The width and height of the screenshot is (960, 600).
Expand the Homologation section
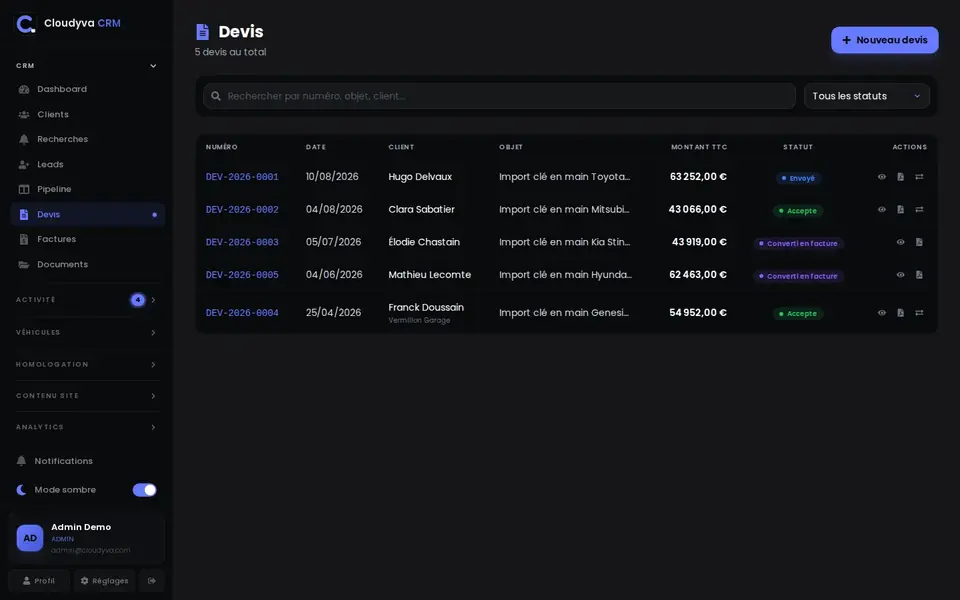click(86, 364)
